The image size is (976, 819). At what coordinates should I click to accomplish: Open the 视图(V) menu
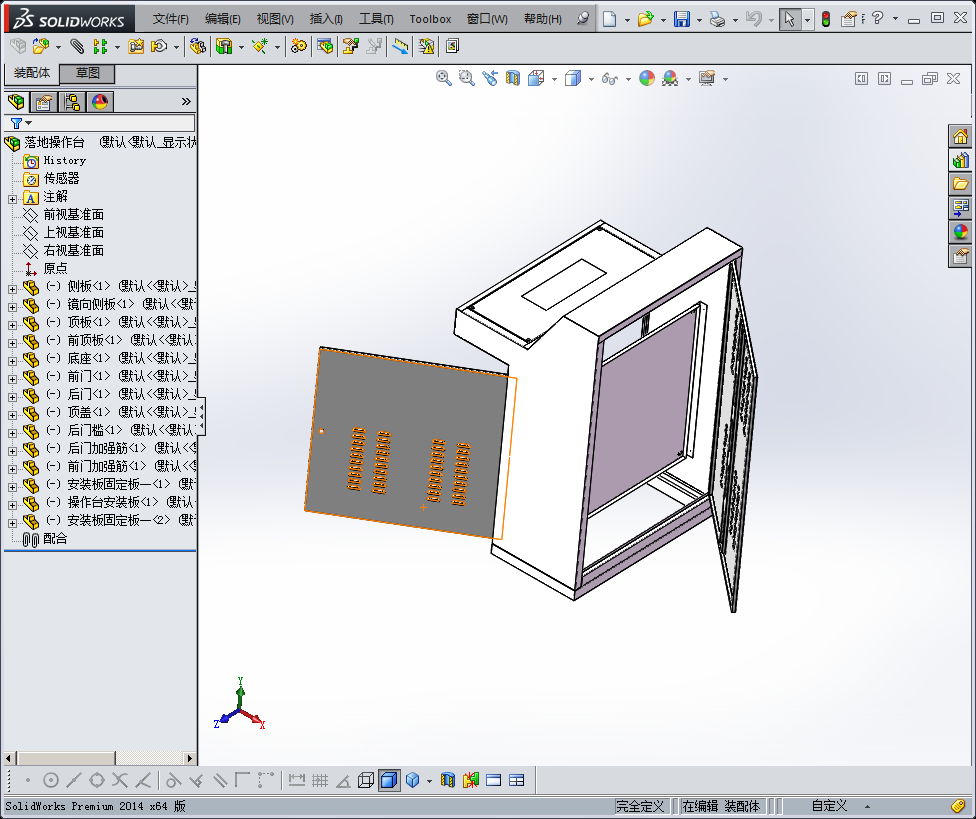click(275, 19)
